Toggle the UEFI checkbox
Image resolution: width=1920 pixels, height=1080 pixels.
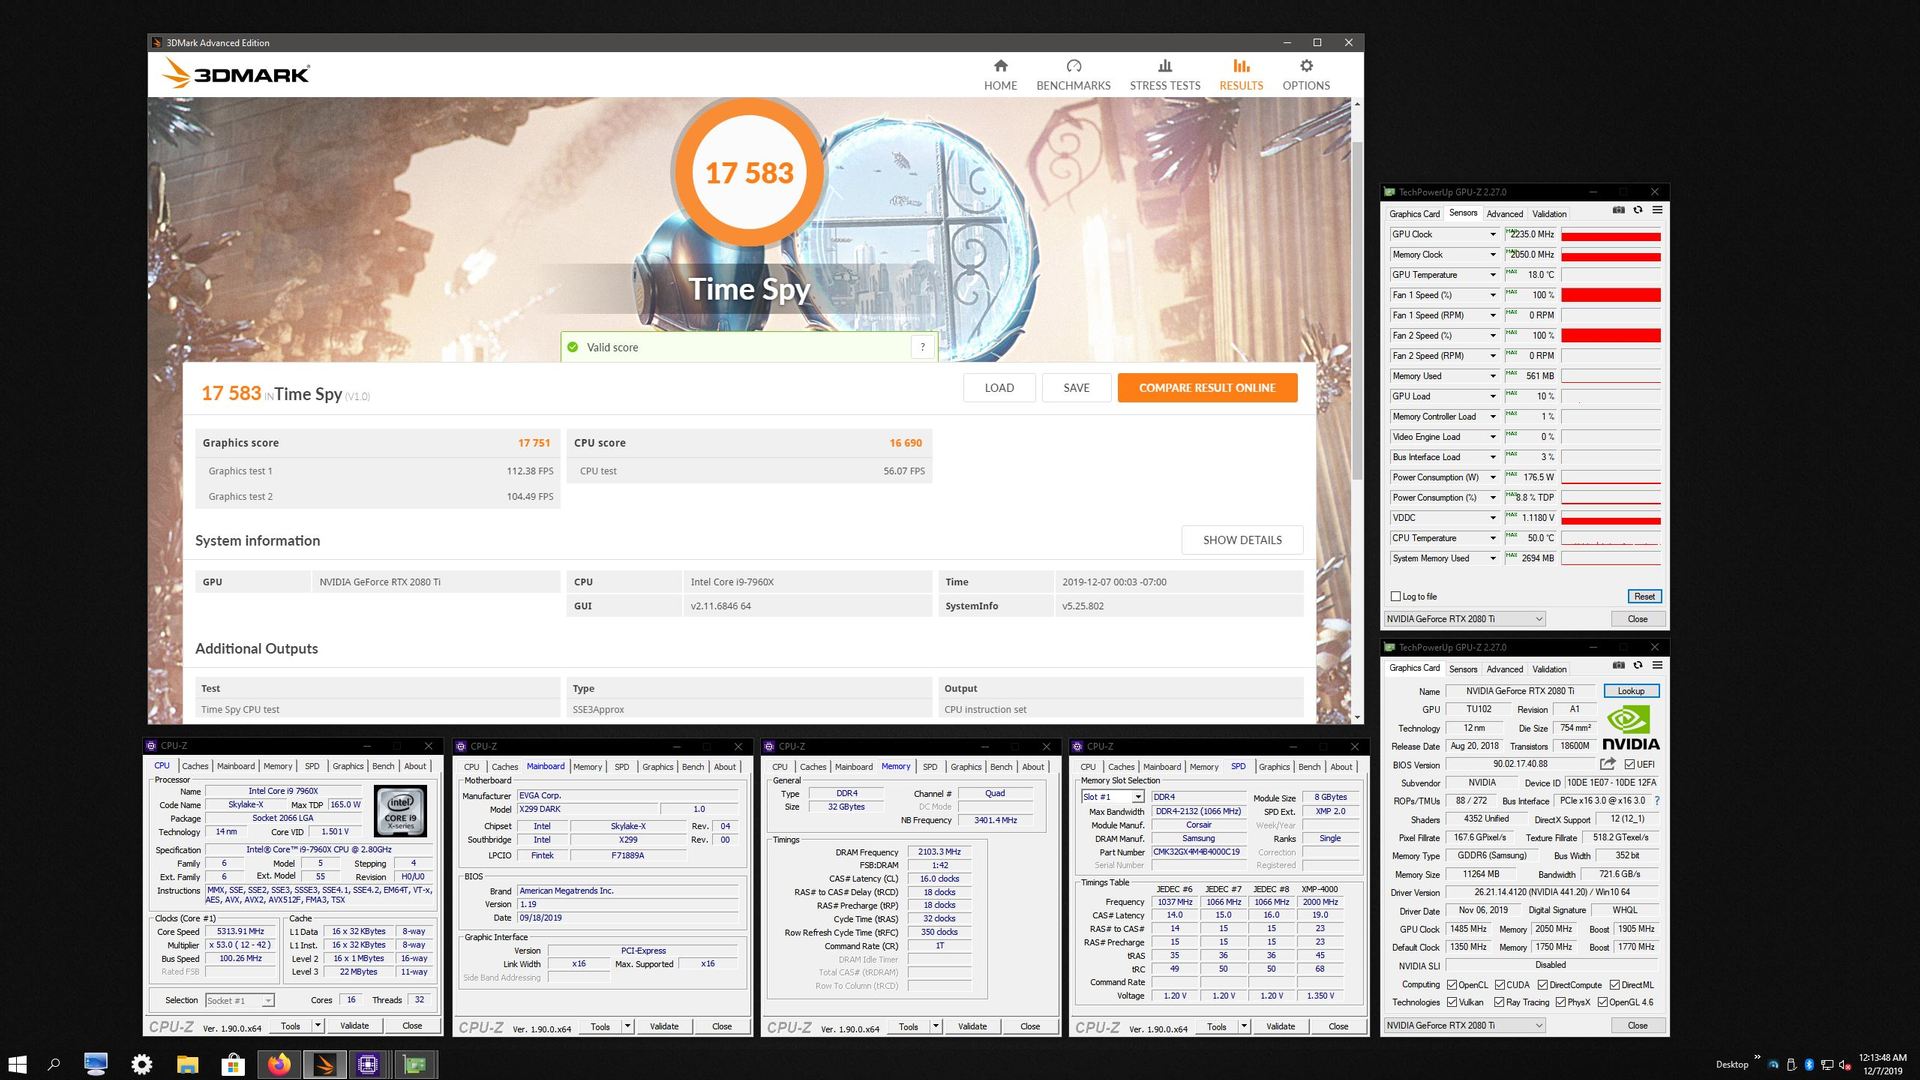click(1630, 764)
